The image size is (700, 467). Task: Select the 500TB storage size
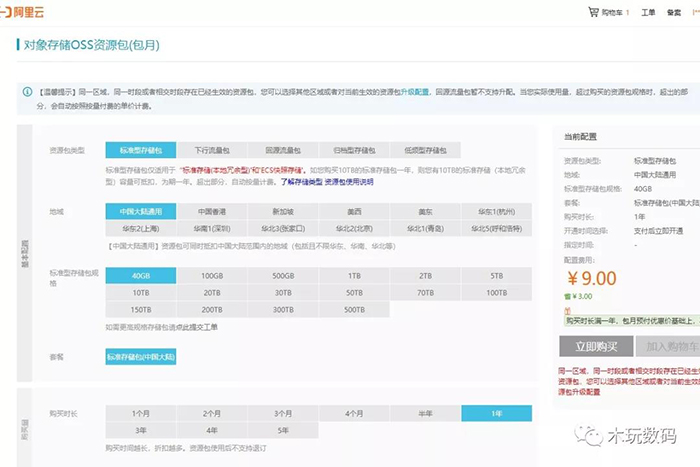354,309
